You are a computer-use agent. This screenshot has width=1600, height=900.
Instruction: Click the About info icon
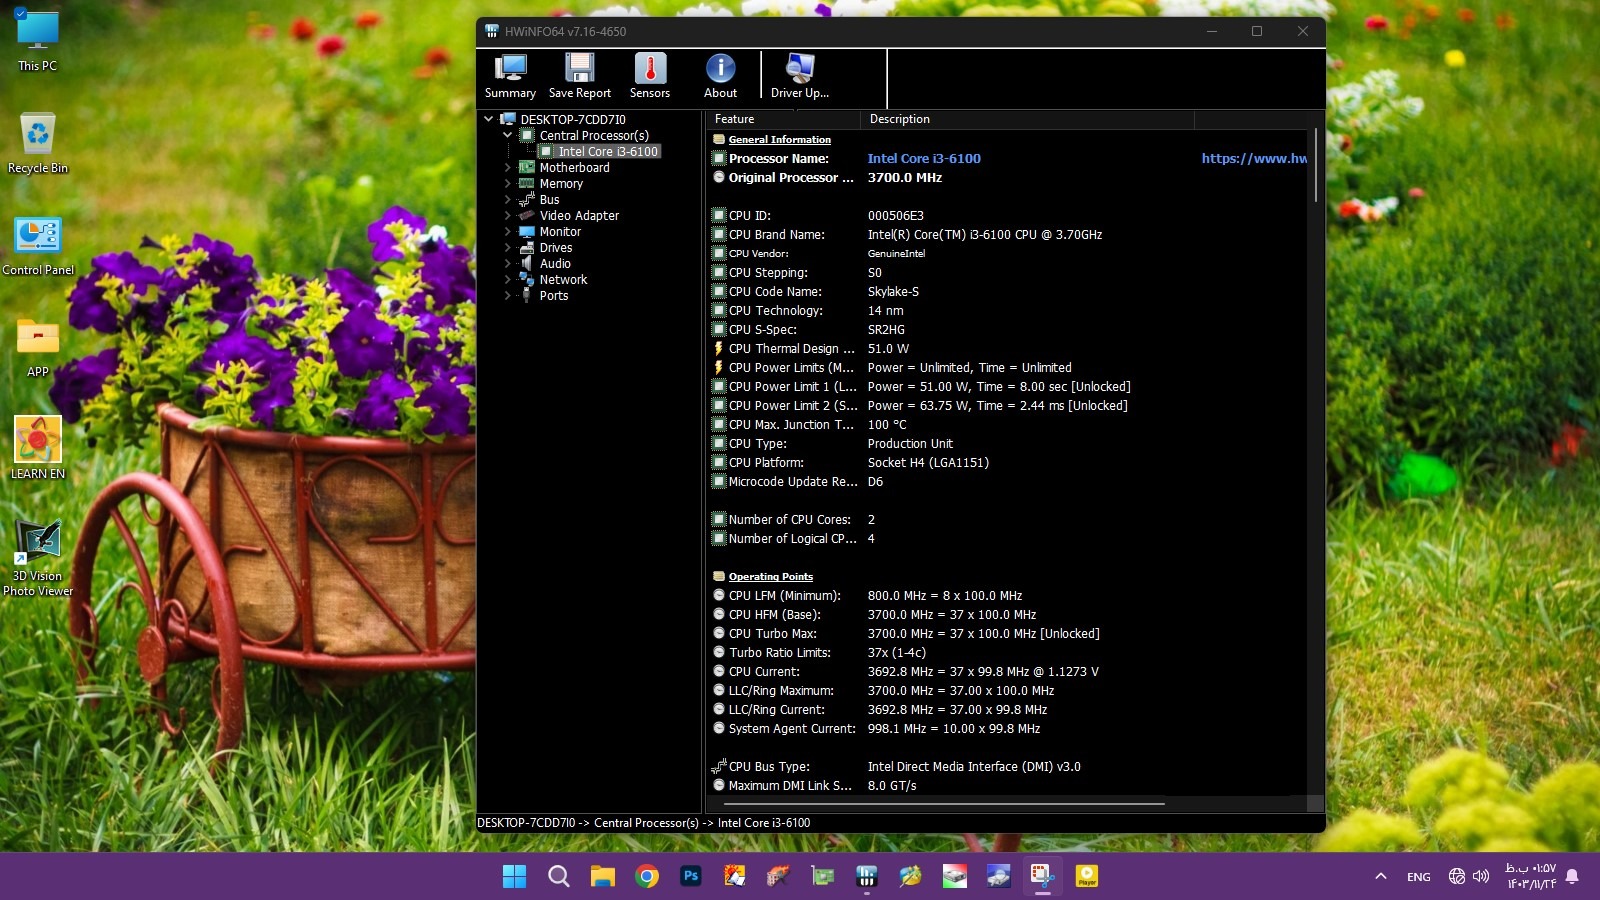pos(720,76)
